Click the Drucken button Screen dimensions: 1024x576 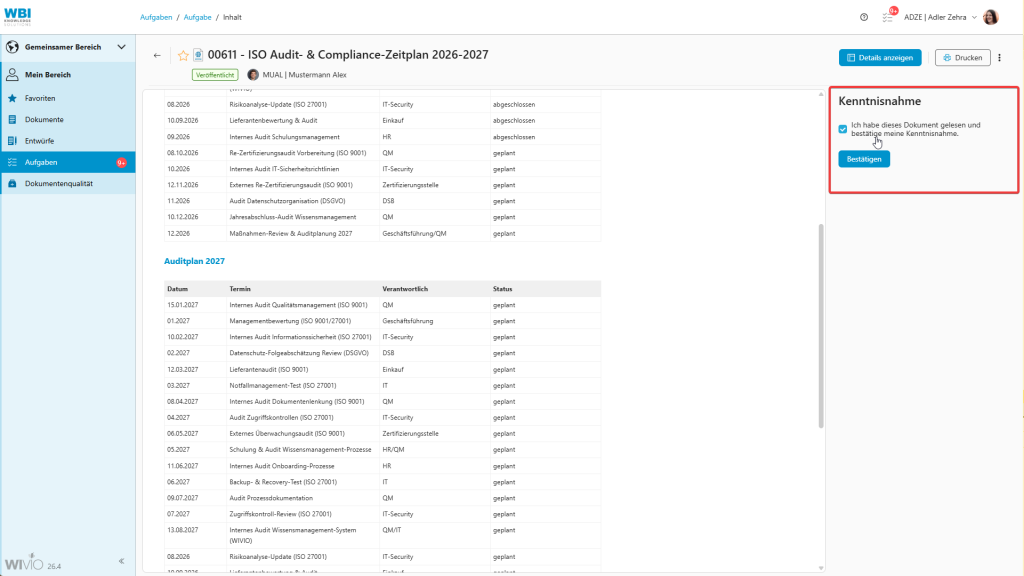(x=963, y=57)
